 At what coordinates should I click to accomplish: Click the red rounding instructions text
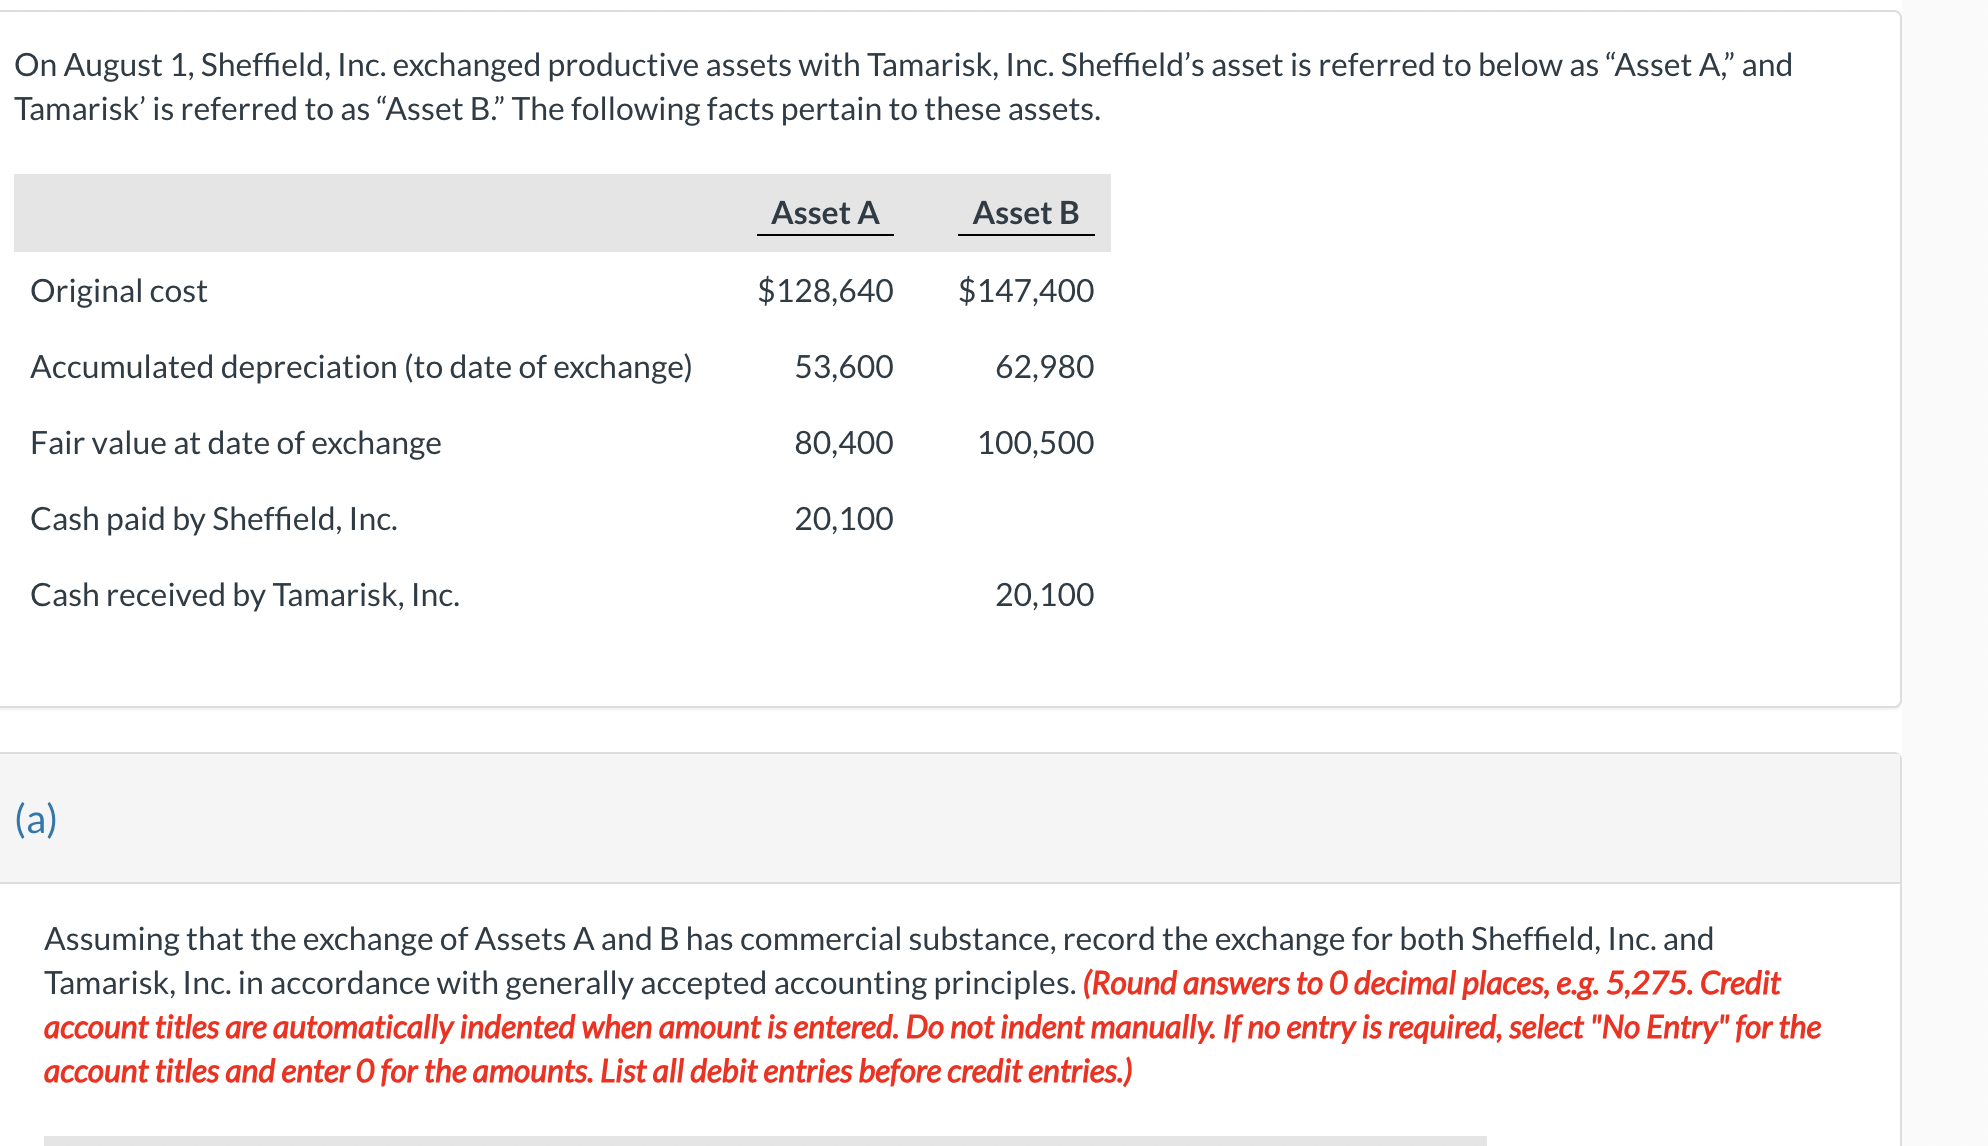click(932, 1028)
